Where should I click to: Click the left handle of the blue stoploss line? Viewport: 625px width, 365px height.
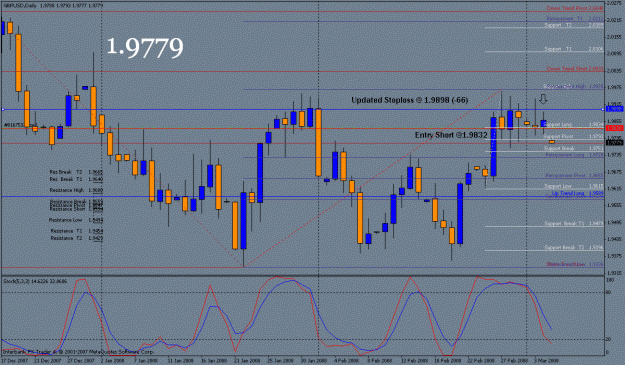(2, 109)
